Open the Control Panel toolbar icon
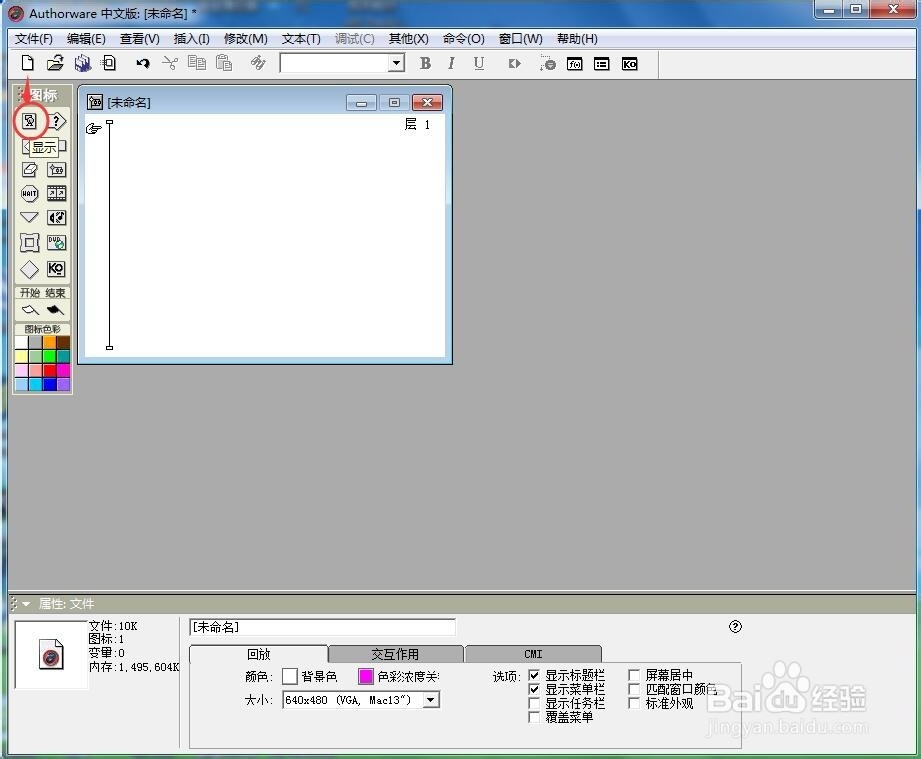This screenshot has width=921, height=759. click(x=547, y=63)
